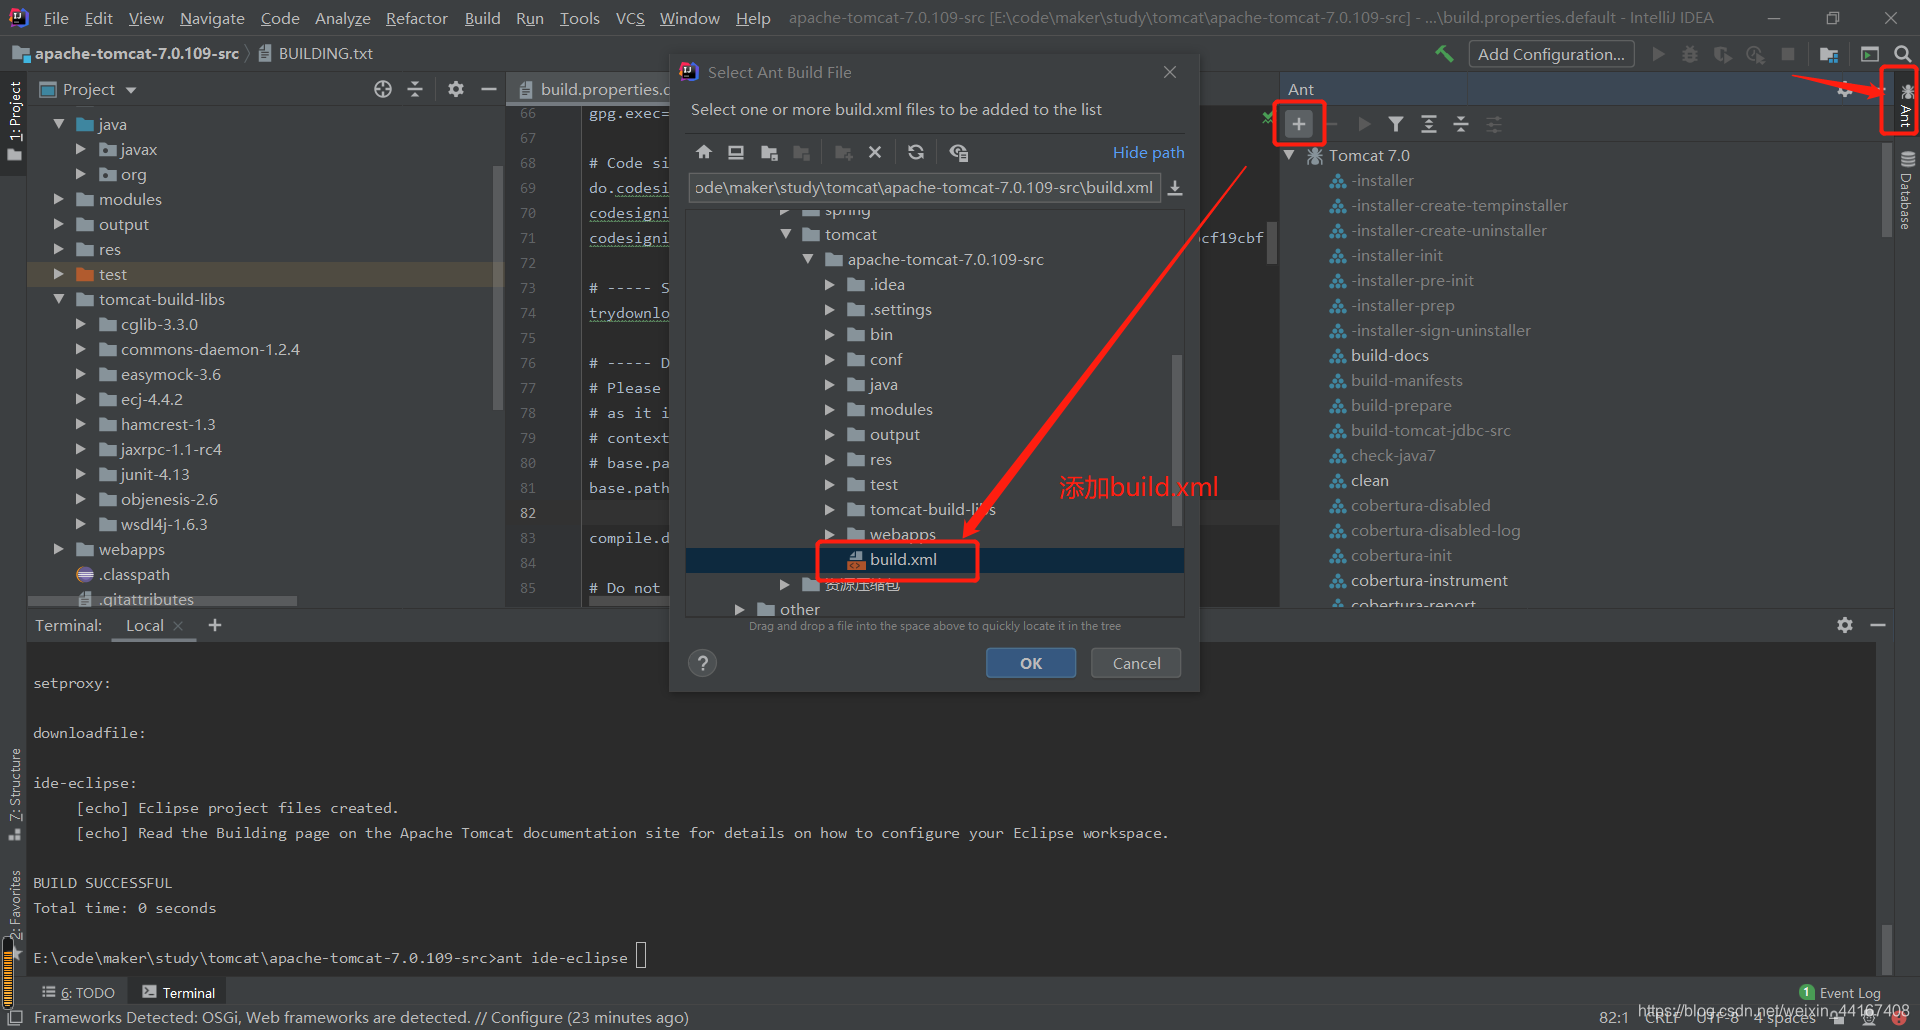Expand 'other' folder in dialog file tree
Screen dimensions: 1920x1030
740,609
